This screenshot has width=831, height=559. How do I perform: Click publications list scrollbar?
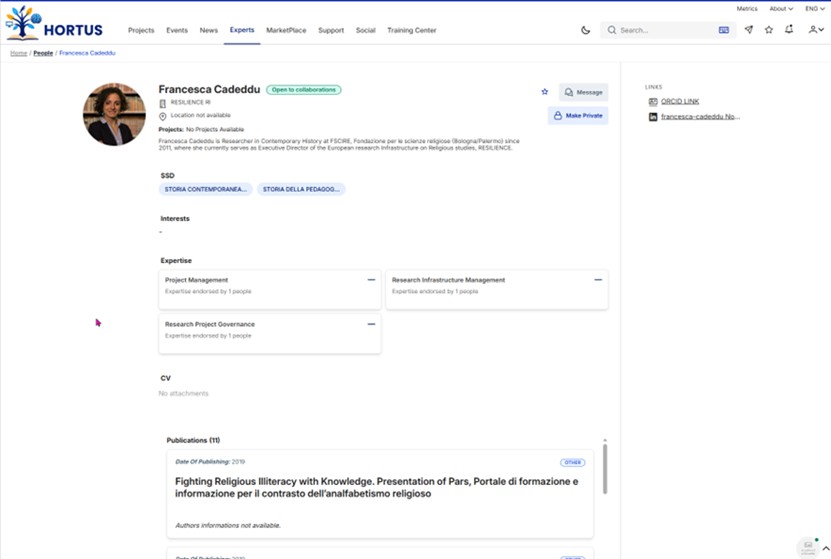point(605,469)
